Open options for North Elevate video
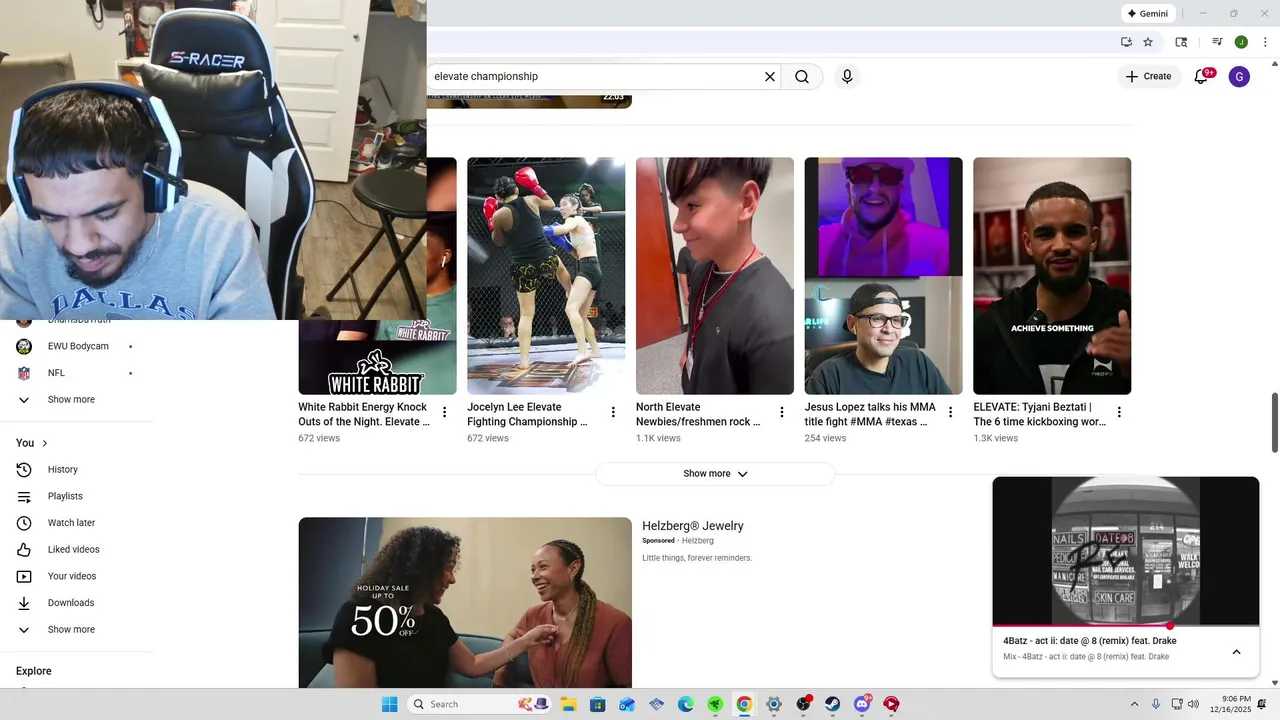 (782, 412)
